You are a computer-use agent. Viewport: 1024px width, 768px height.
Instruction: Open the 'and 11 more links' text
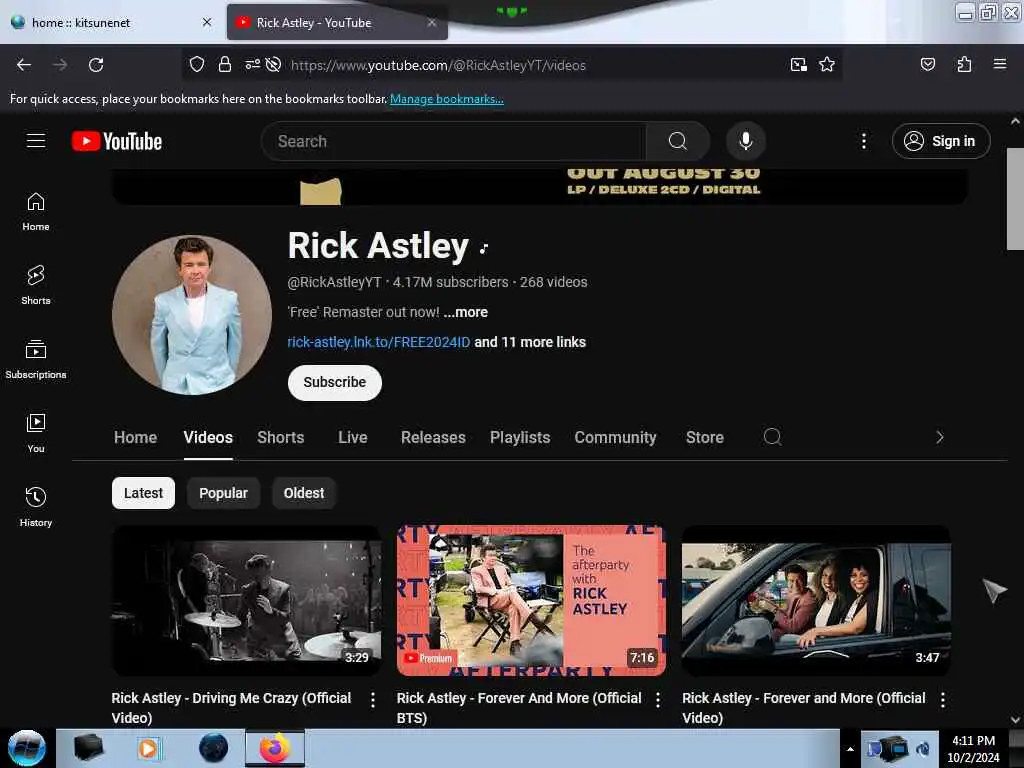530,342
